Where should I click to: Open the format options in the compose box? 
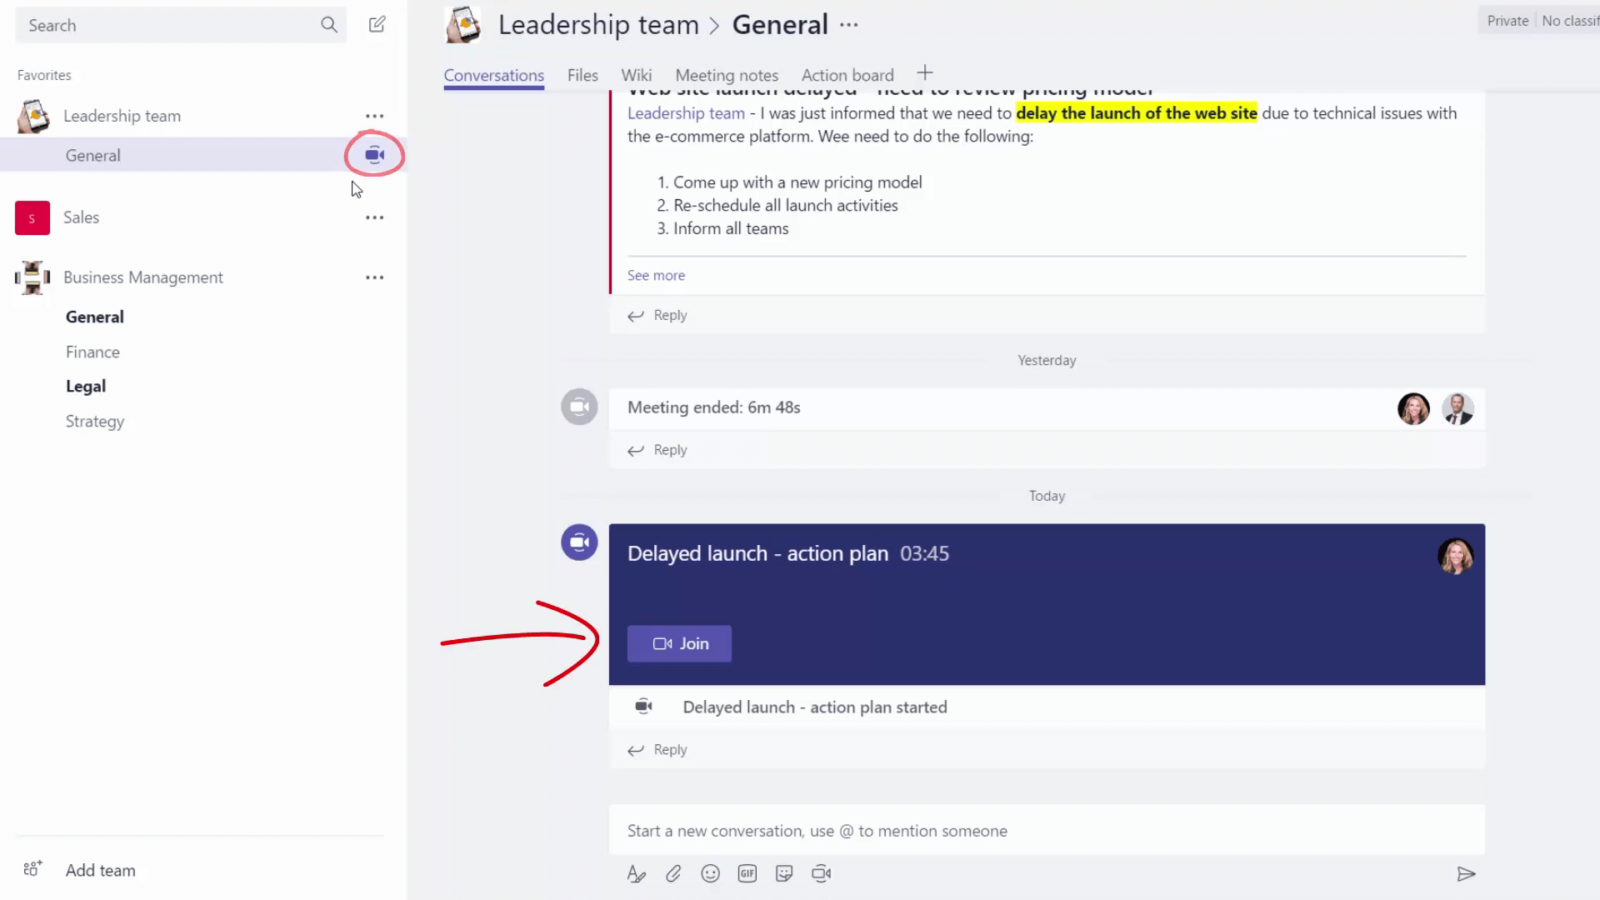pyautogui.click(x=637, y=873)
